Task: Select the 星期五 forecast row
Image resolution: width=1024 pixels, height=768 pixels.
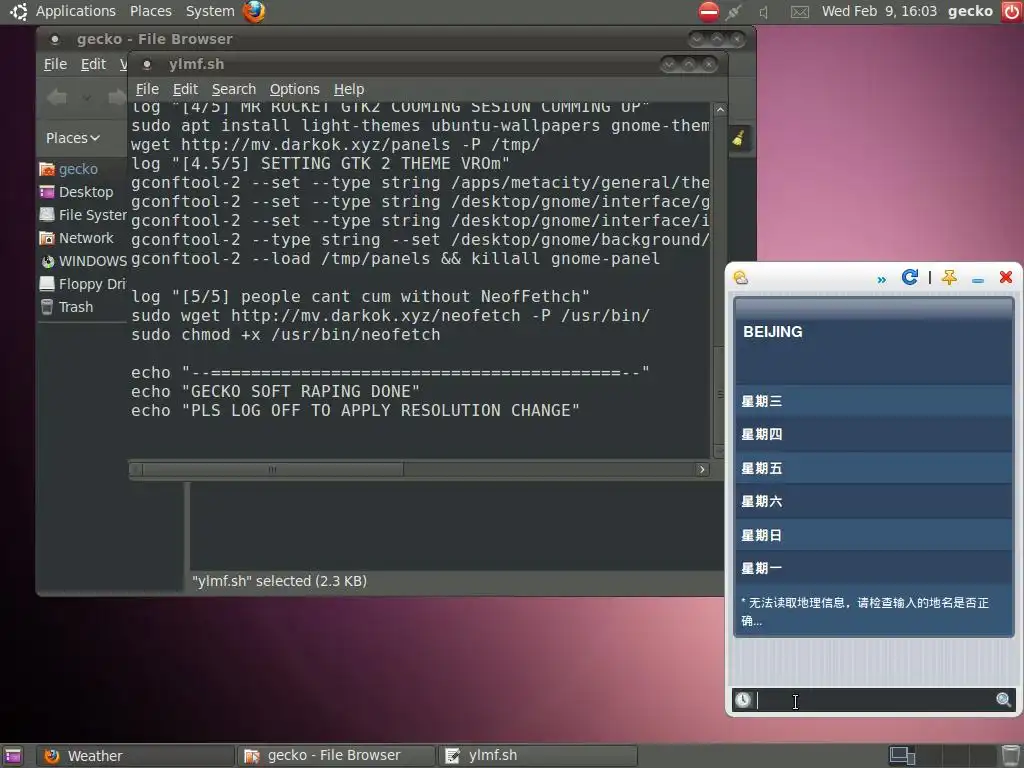Action: (873, 468)
